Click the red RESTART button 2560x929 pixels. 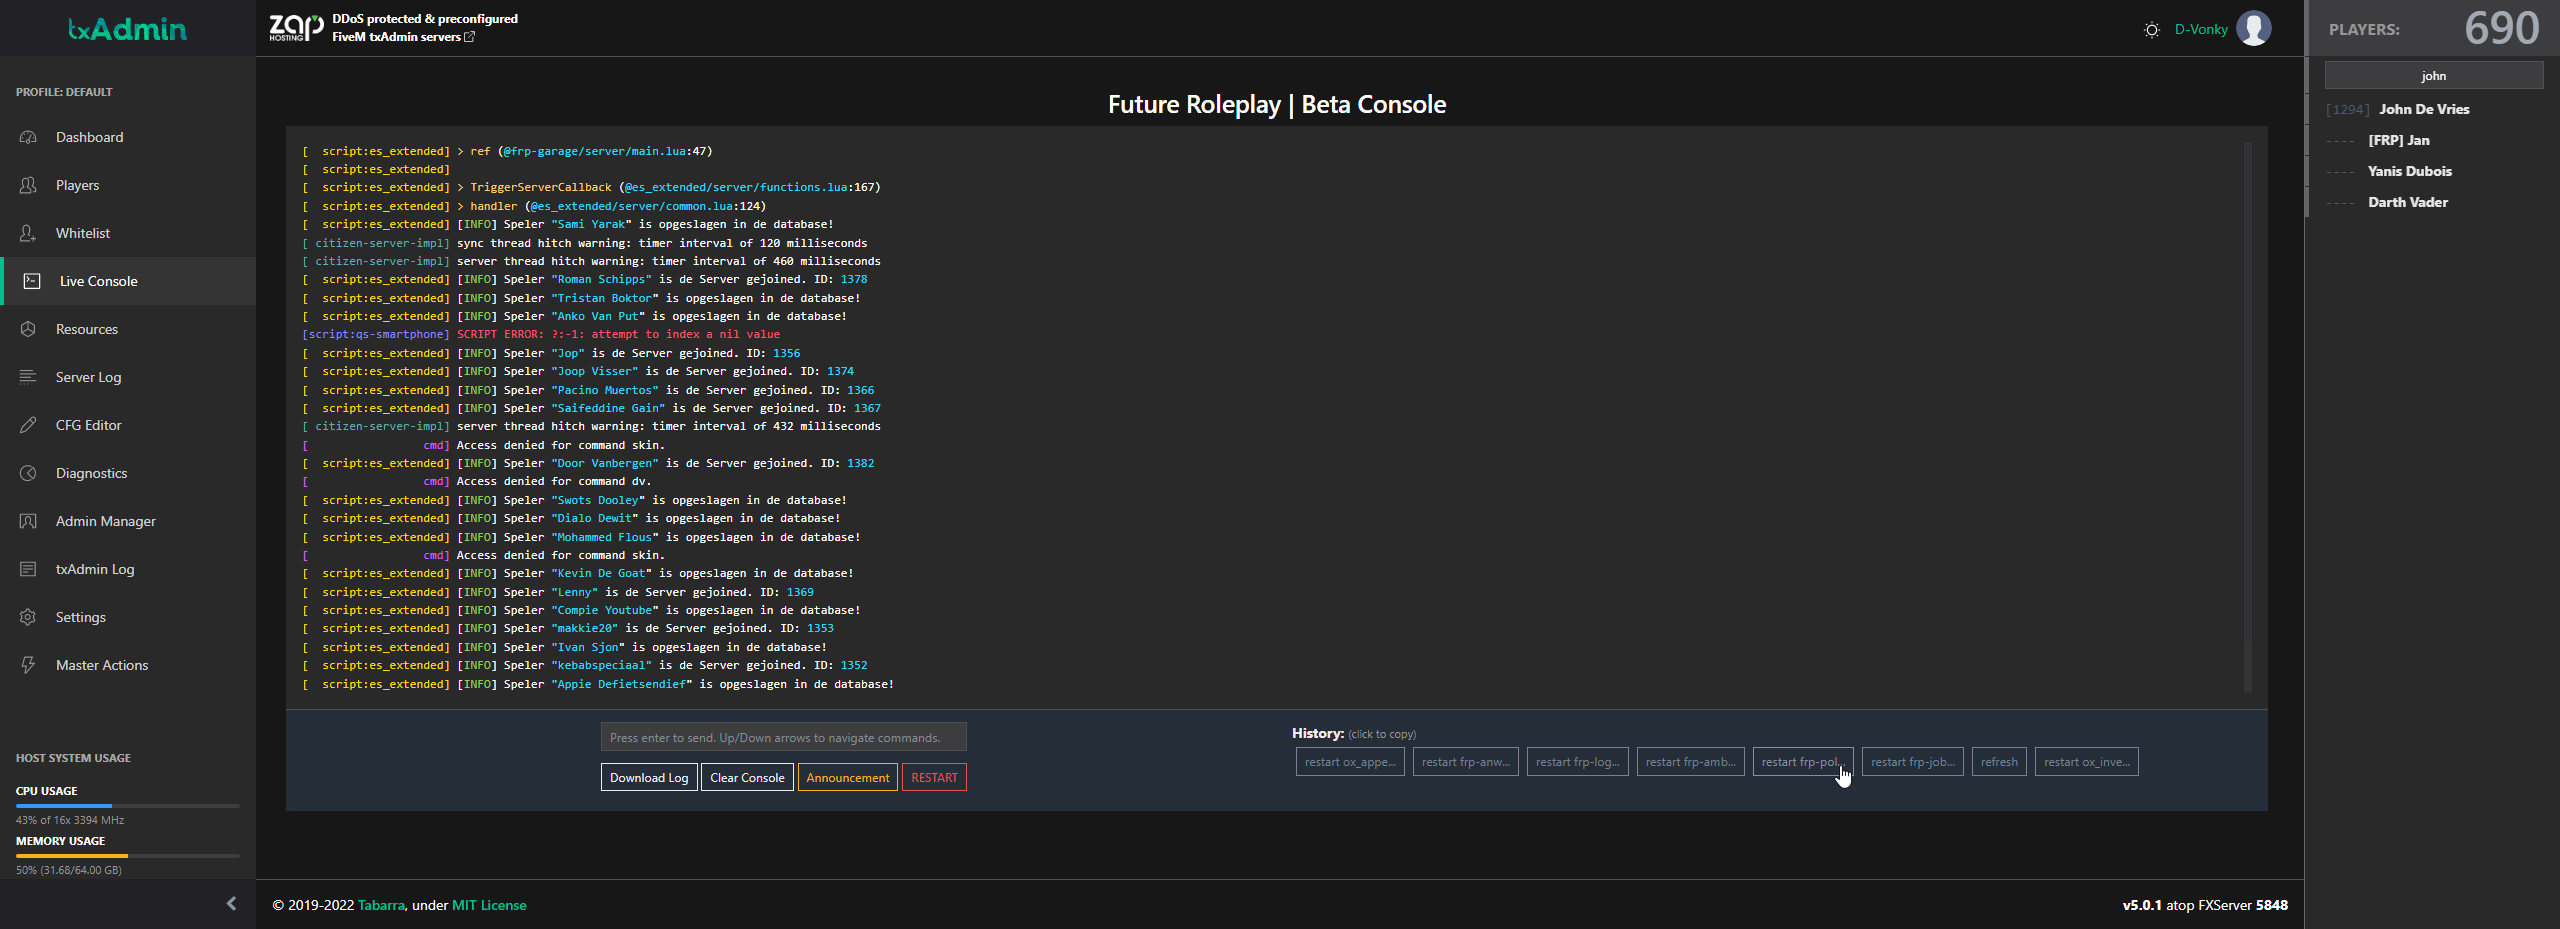(x=934, y=778)
